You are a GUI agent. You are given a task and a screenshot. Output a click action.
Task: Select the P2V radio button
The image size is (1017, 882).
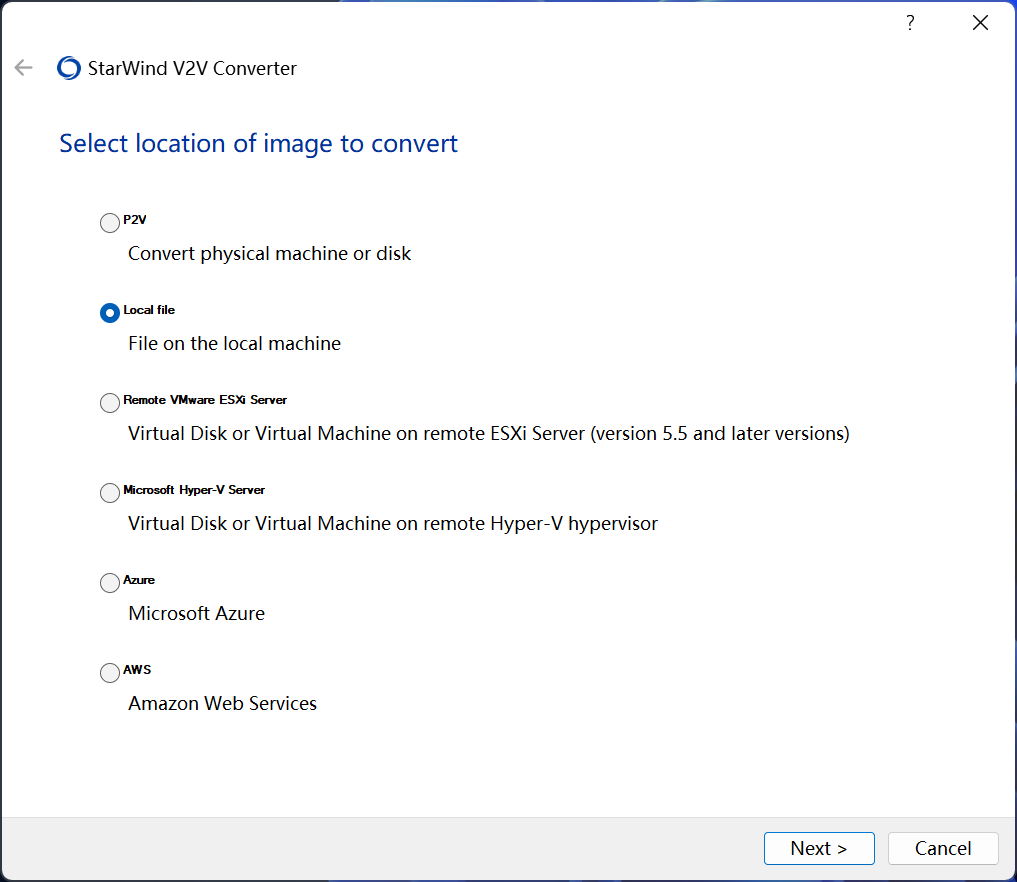tap(110, 223)
